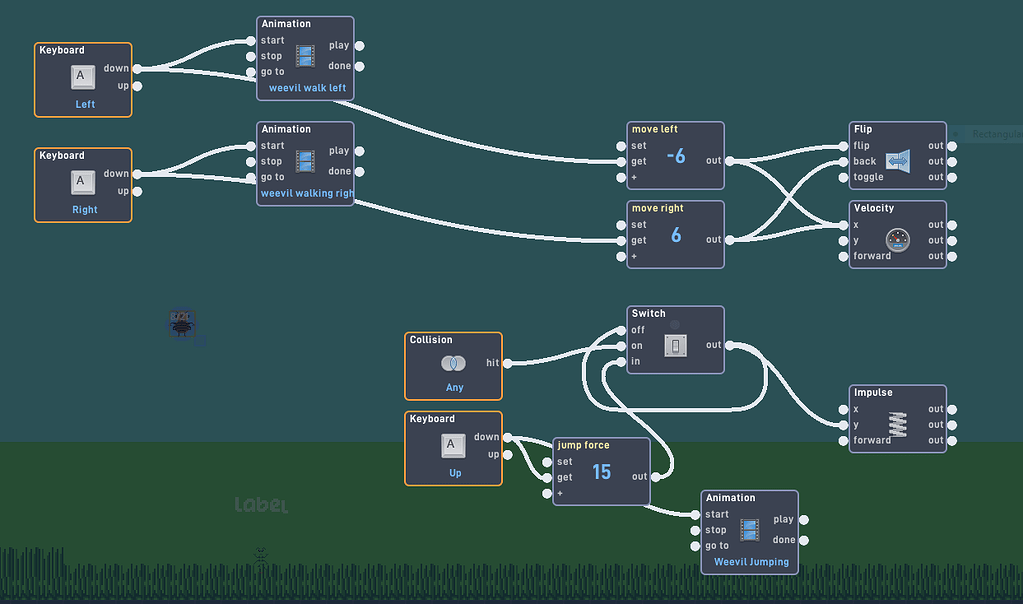
Task: Click the 'Up' key label in Keyboard node
Action: 455,474
